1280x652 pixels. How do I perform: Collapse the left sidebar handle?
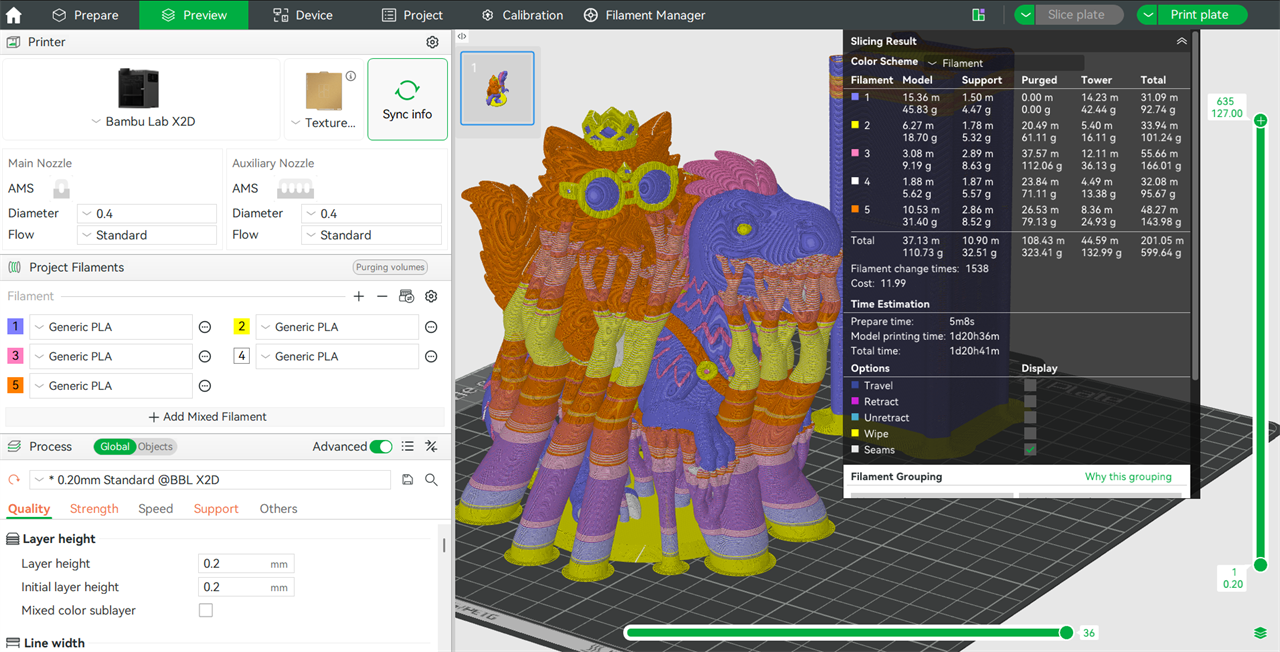coord(462,36)
